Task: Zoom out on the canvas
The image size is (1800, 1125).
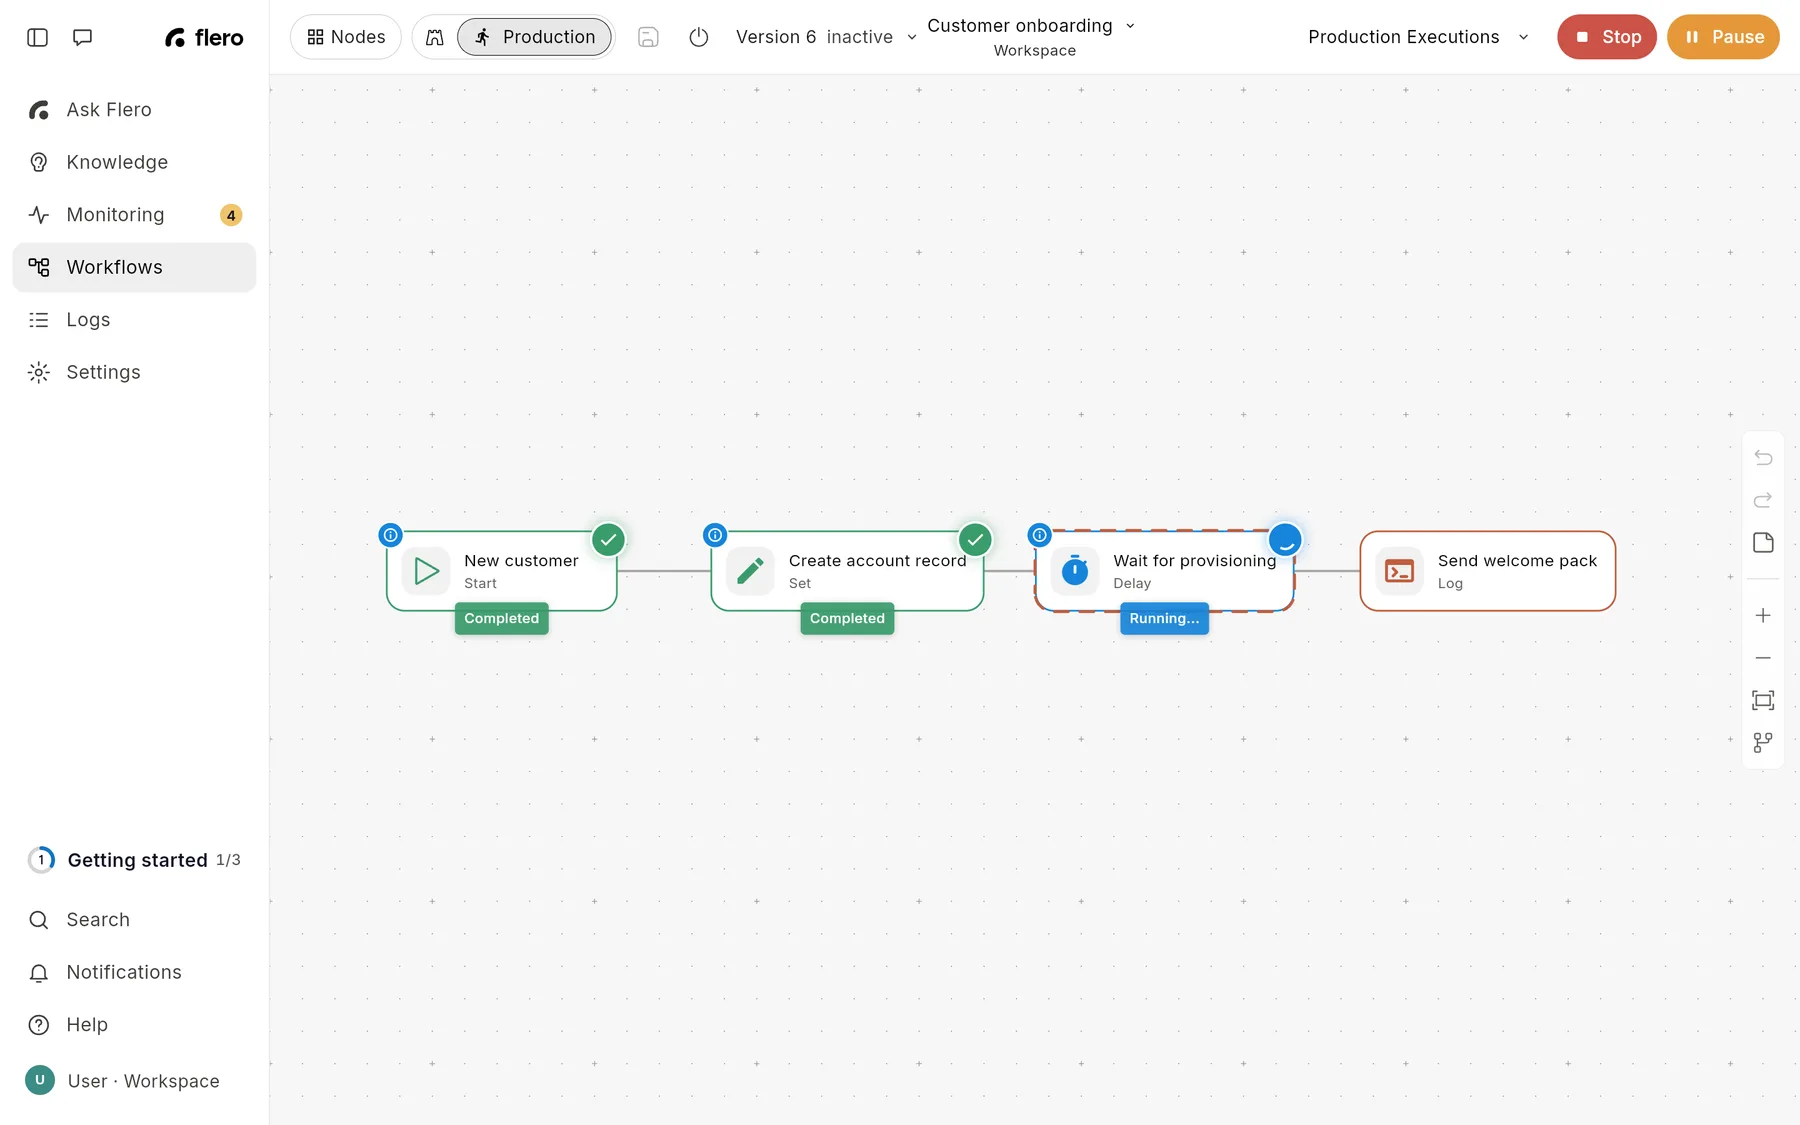Action: pyautogui.click(x=1763, y=658)
